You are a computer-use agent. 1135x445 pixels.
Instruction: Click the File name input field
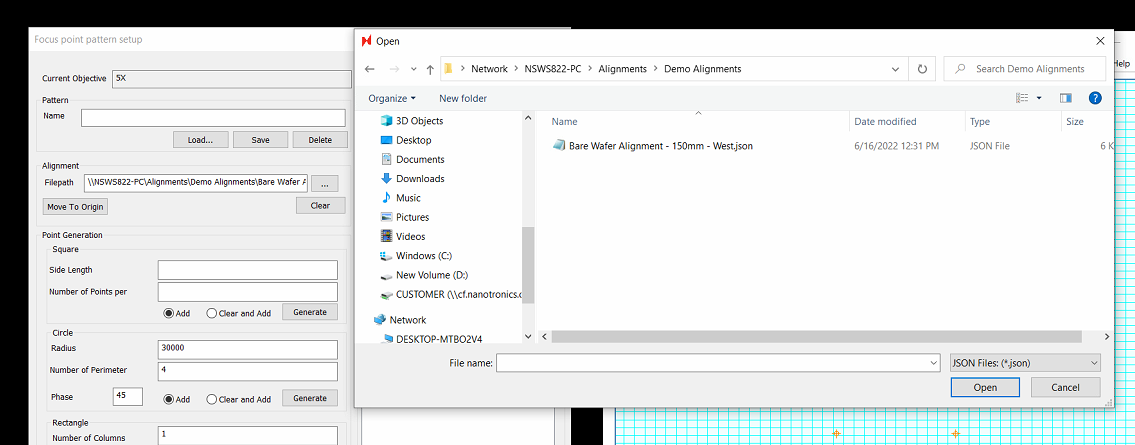tap(717, 363)
